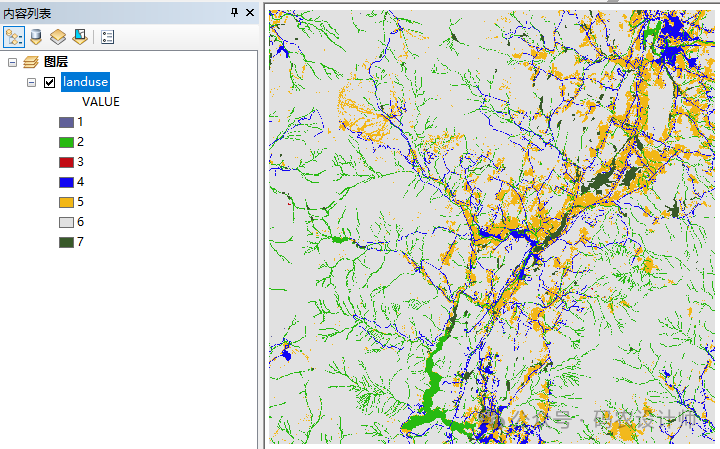Click List By Drawing Order icon
The width and height of the screenshot is (720, 449).
(14, 37)
